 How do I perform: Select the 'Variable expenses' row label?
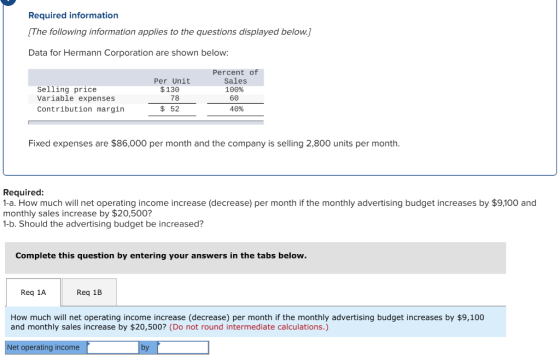[76, 98]
